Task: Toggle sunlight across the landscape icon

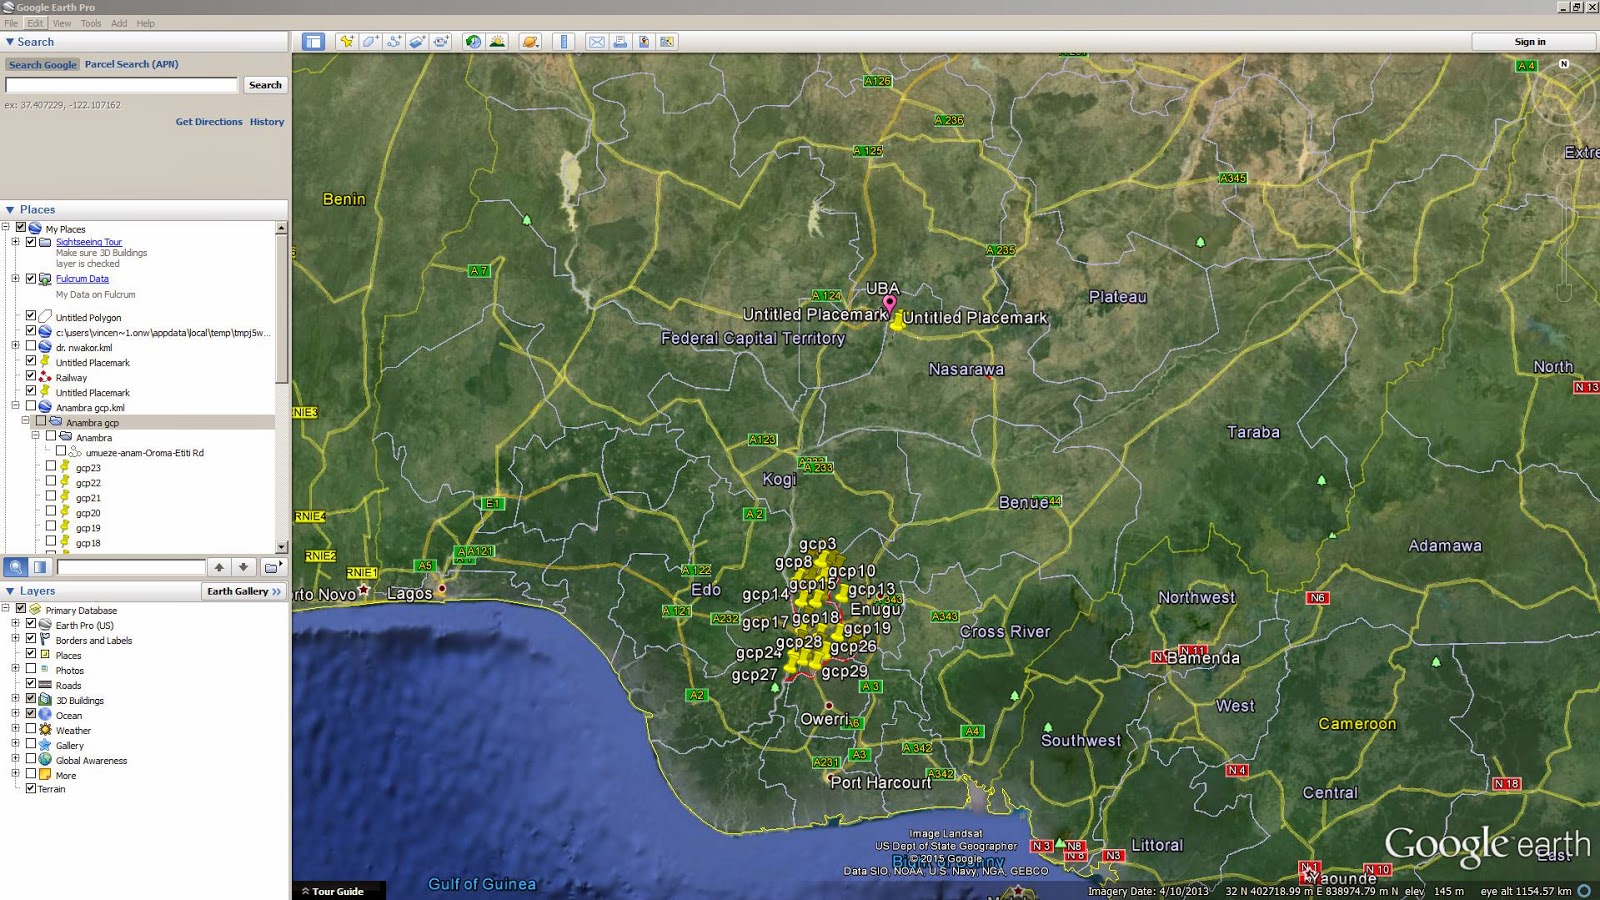Action: [x=497, y=42]
